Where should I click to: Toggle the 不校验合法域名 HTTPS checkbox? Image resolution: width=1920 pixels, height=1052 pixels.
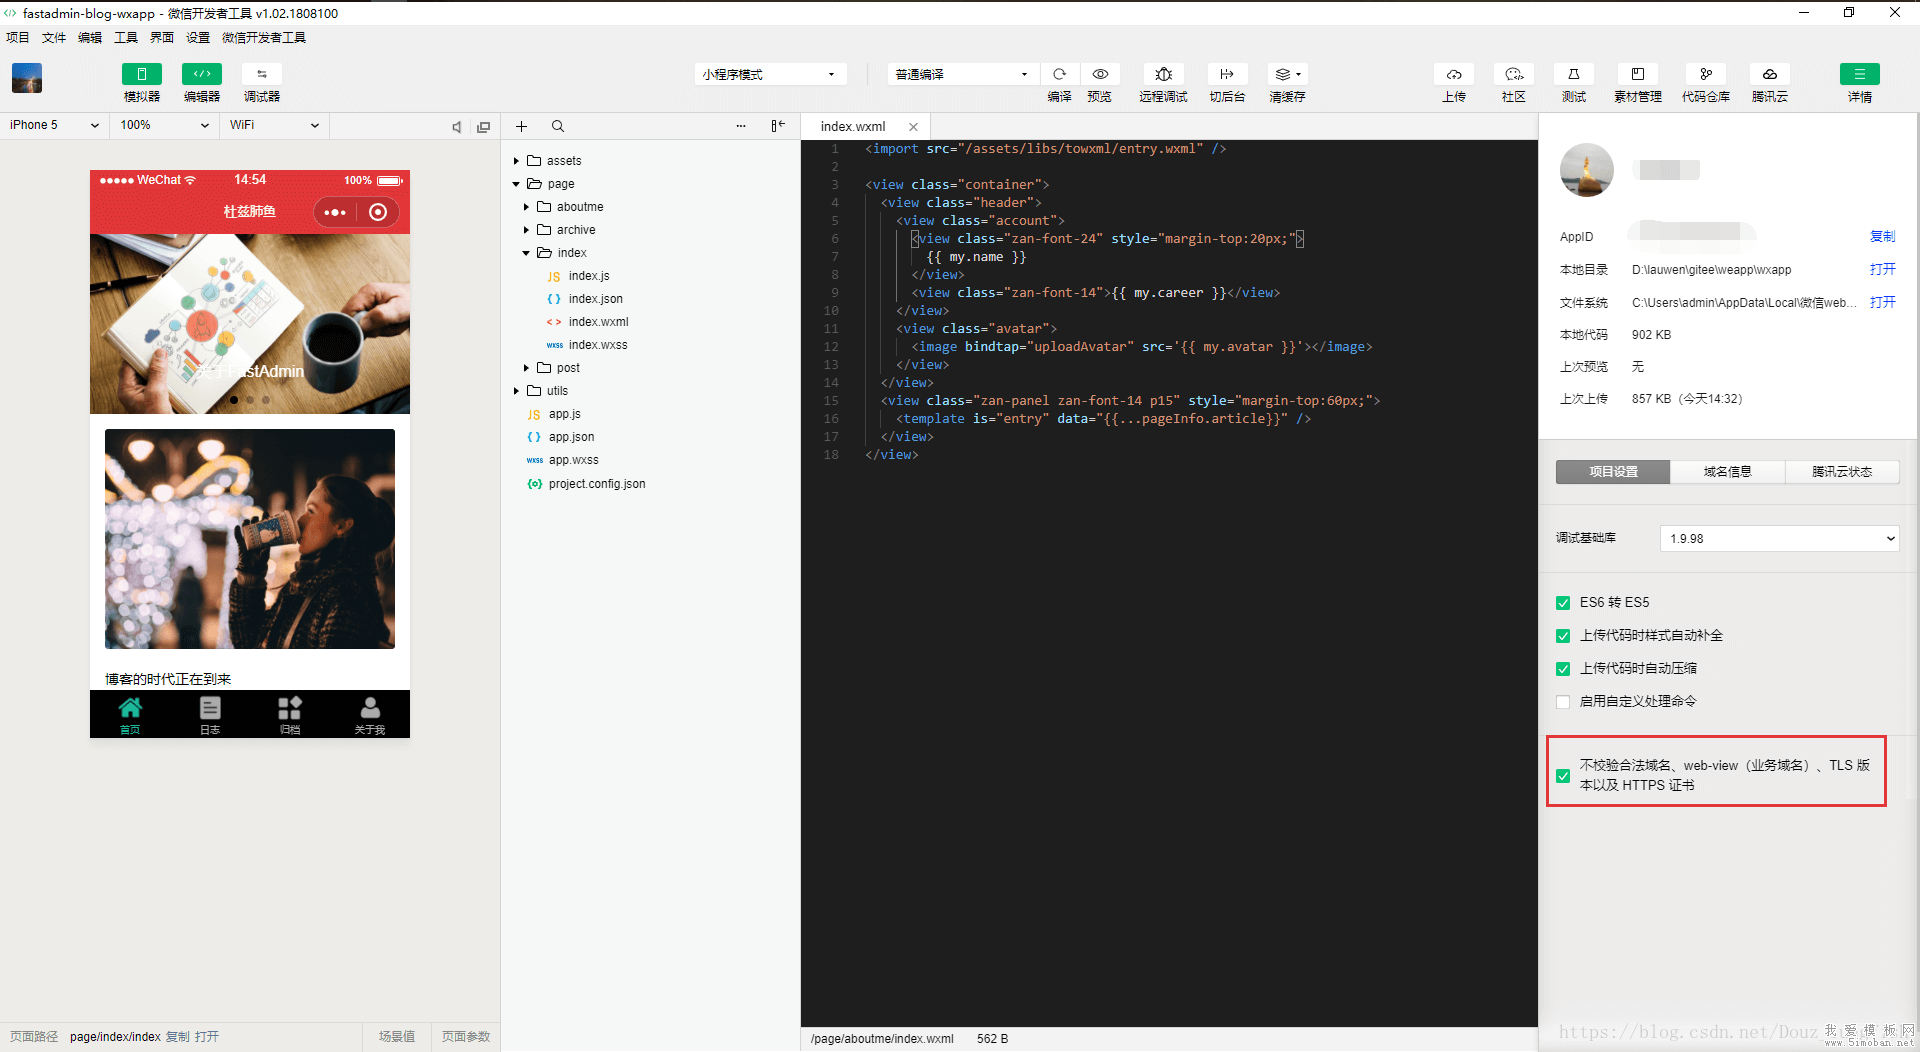point(1563,776)
